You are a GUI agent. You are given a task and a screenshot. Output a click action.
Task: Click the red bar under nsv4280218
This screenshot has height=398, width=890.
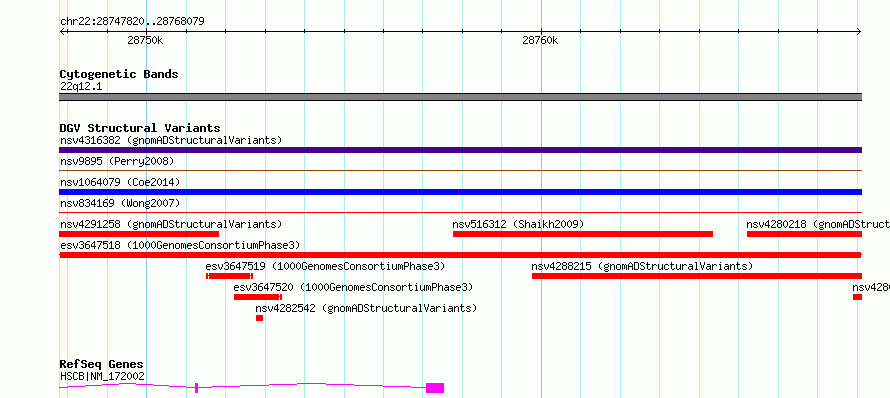point(804,234)
